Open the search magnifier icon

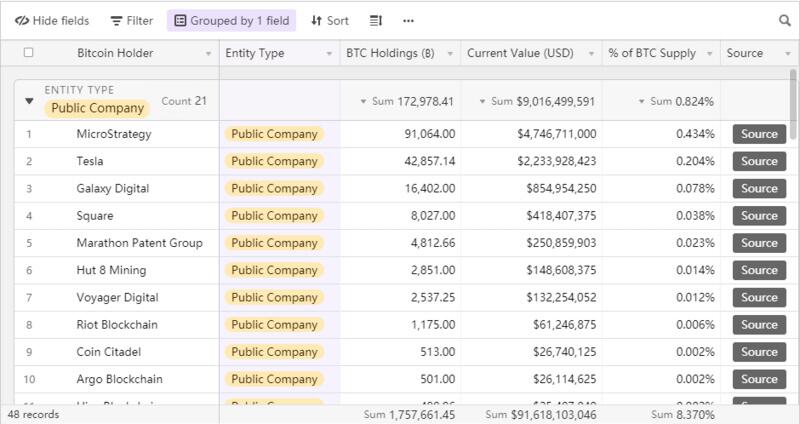(785, 20)
